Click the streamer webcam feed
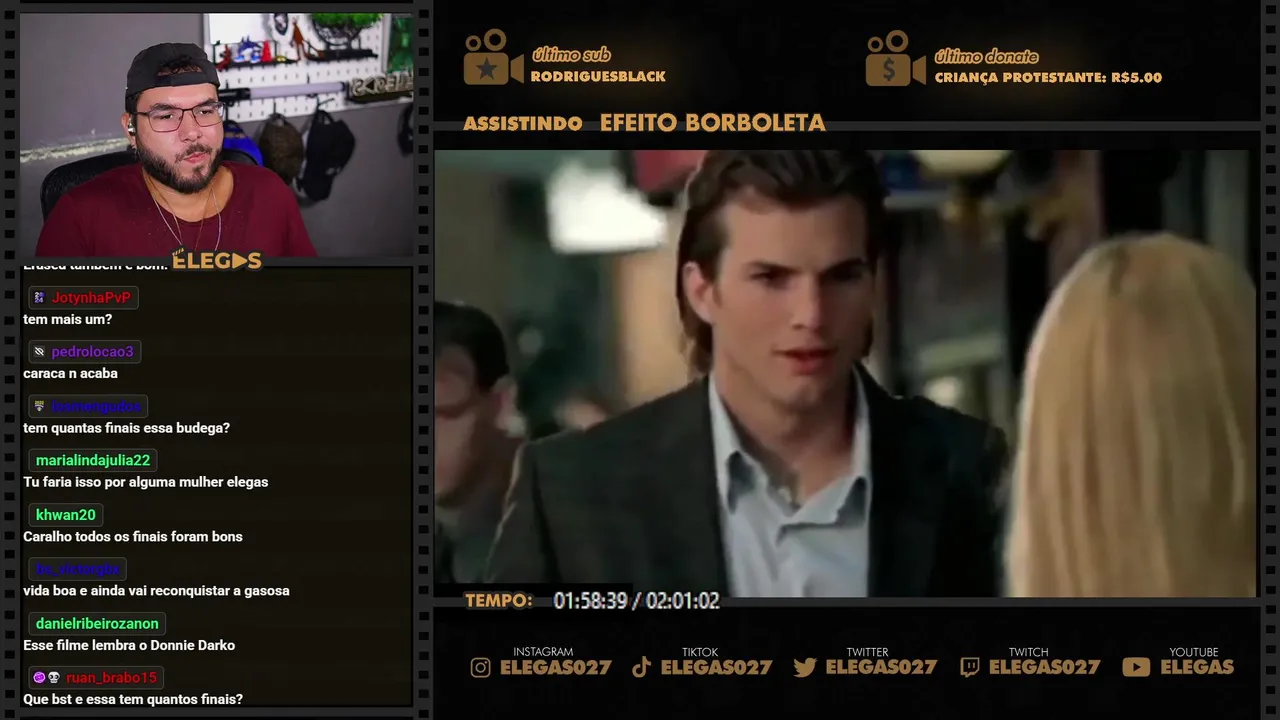The height and width of the screenshot is (720, 1280). point(217,135)
